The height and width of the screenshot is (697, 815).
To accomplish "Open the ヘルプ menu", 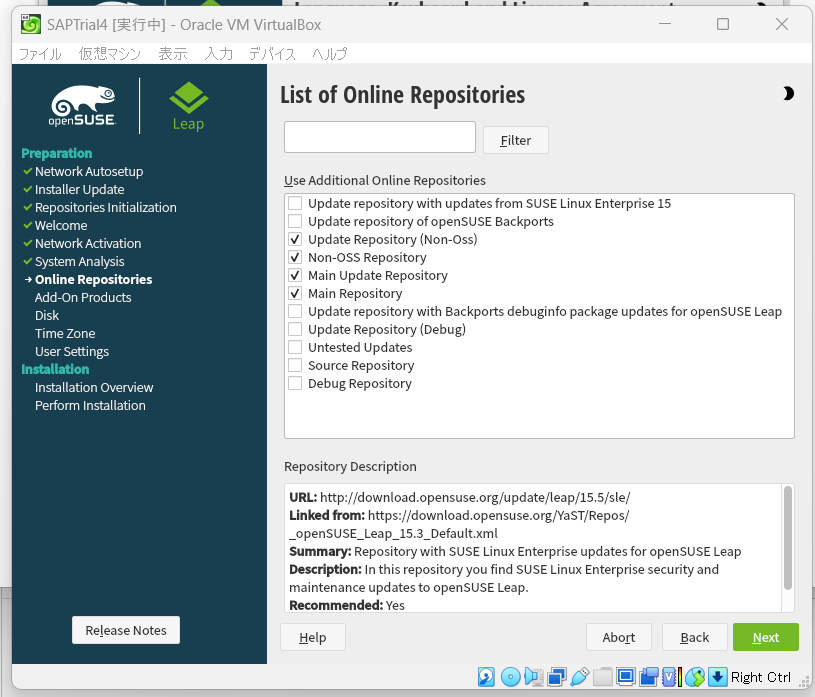I will click(330, 54).
